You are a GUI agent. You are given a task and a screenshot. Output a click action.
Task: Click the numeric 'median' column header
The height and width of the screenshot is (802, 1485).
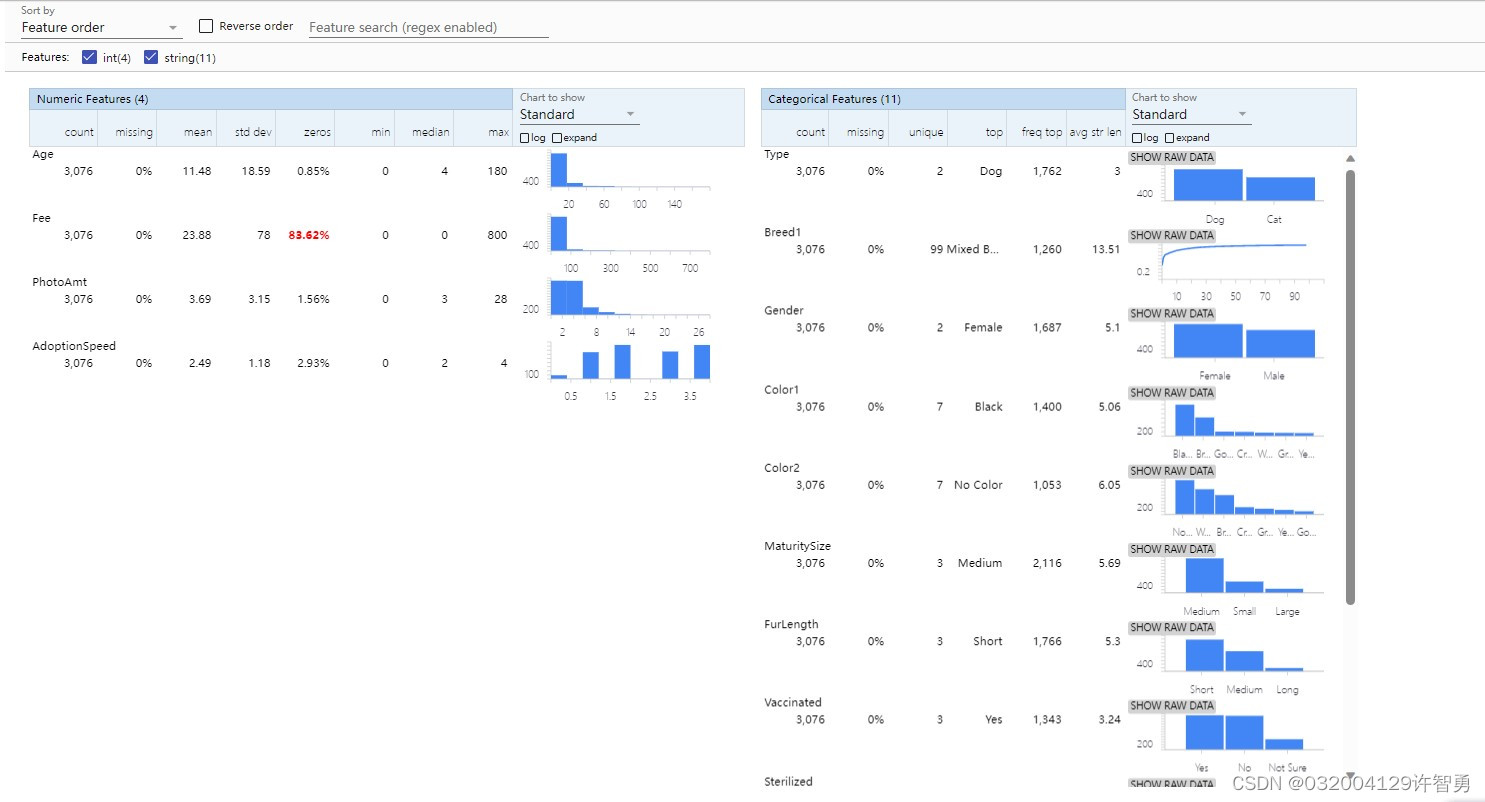pyautogui.click(x=433, y=132)
